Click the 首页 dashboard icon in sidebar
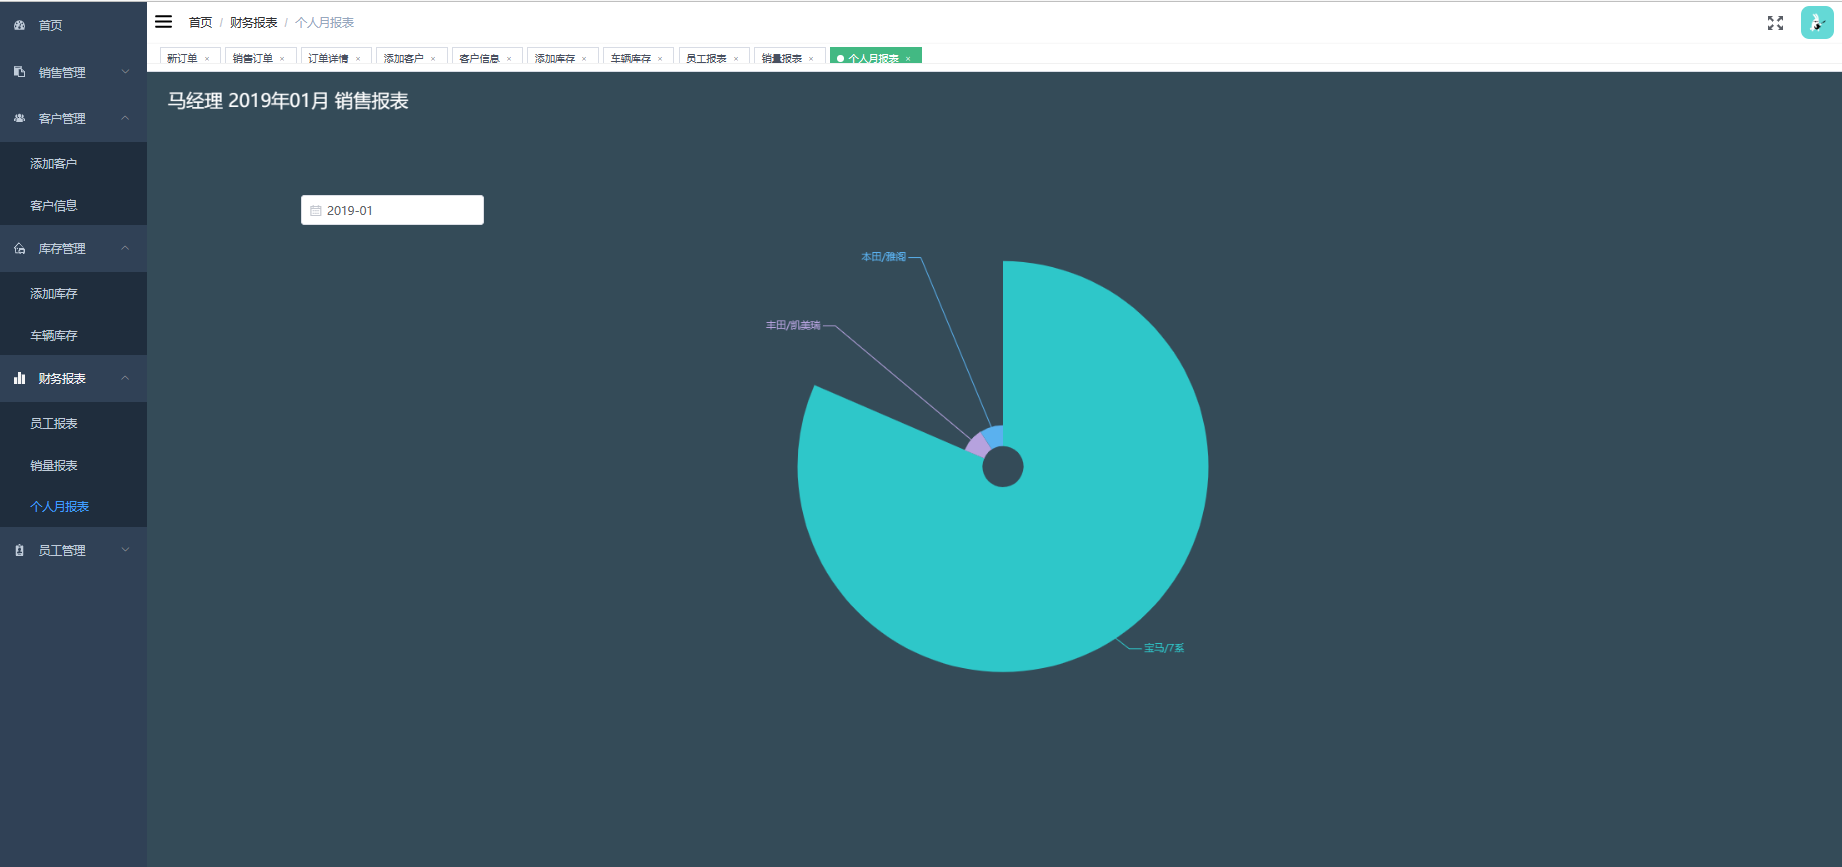The image size is (1842, 867). [x=19, y=25]
